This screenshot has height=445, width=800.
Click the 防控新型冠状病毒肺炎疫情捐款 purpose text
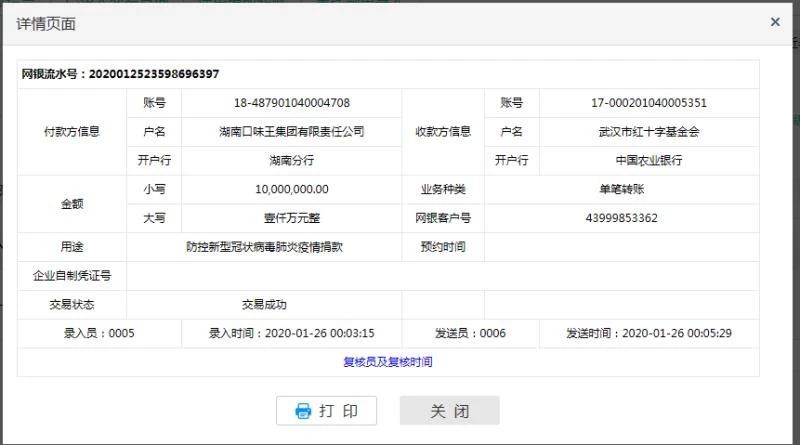tap(264, 247)
